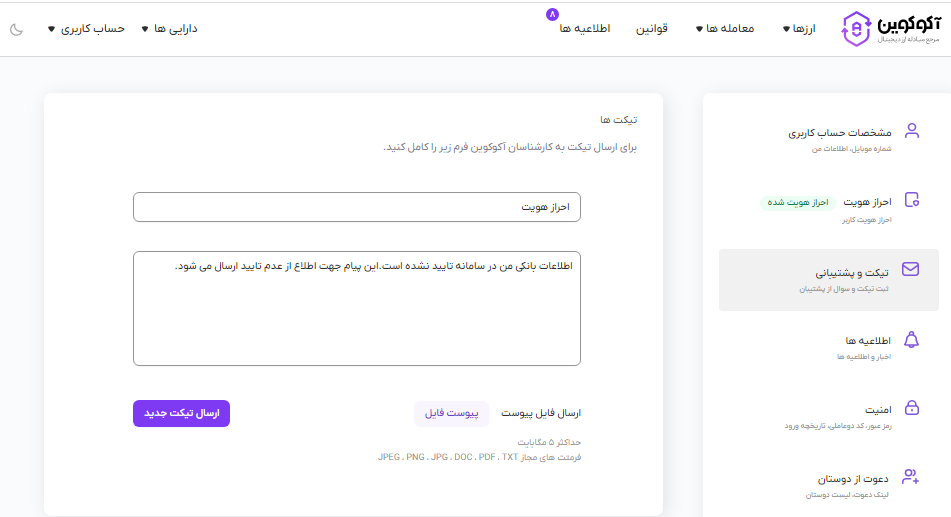Open the قوانین menu item
Image resolution: width=951 pixels, height=517 pixels.
pos(652,29)
